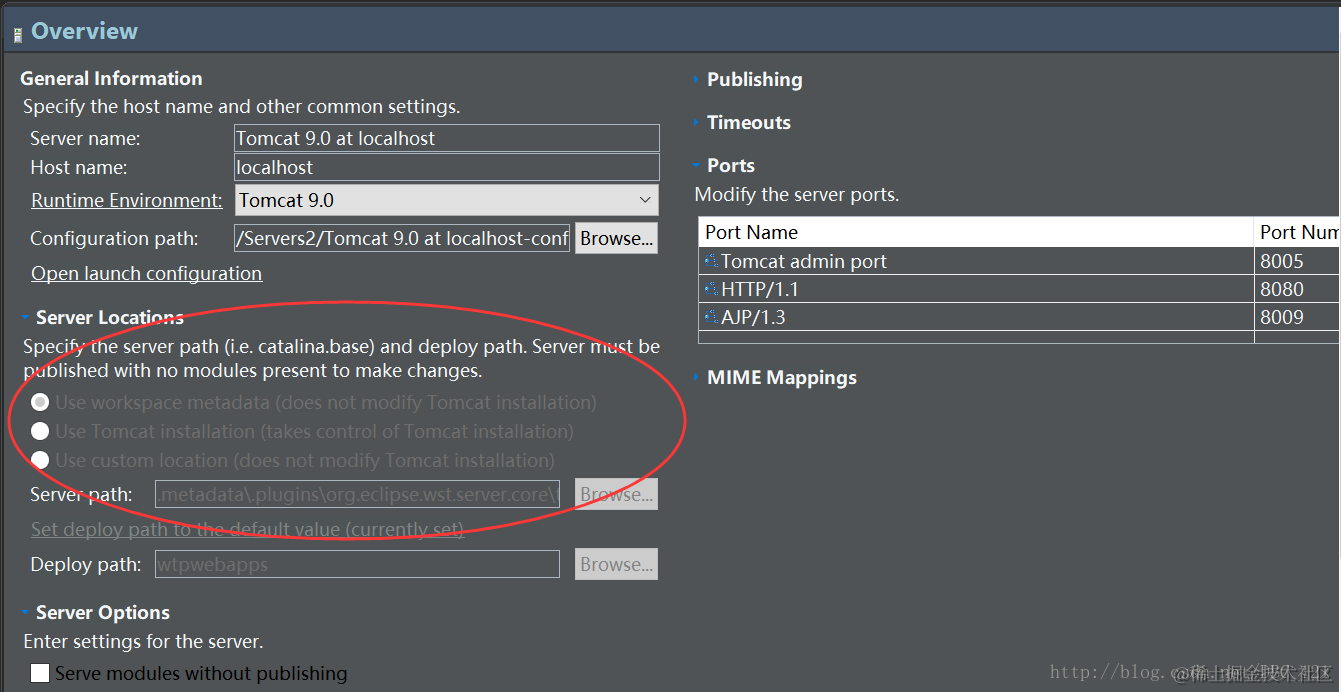Open launch configuration link
This screenshot has width=1341, height=692.
point(147,273)
